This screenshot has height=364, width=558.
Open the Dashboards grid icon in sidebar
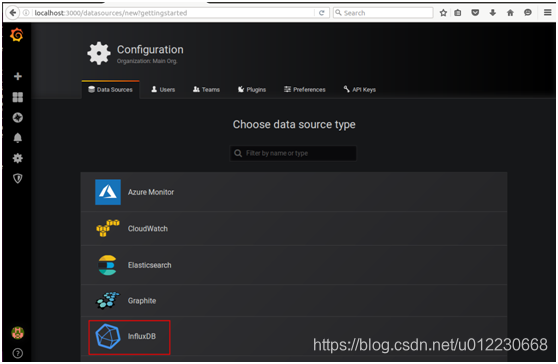coord(17,97)
